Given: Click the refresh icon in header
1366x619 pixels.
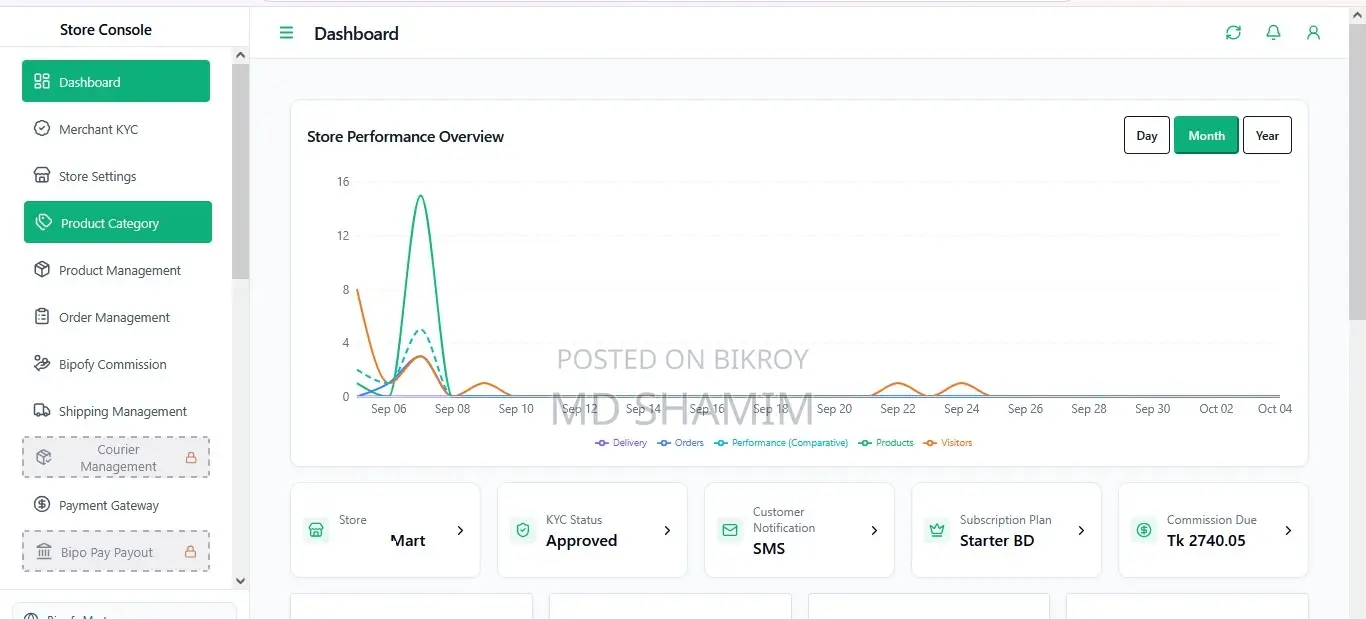Looking at the screenshot, I should (x=1233, y=33).
